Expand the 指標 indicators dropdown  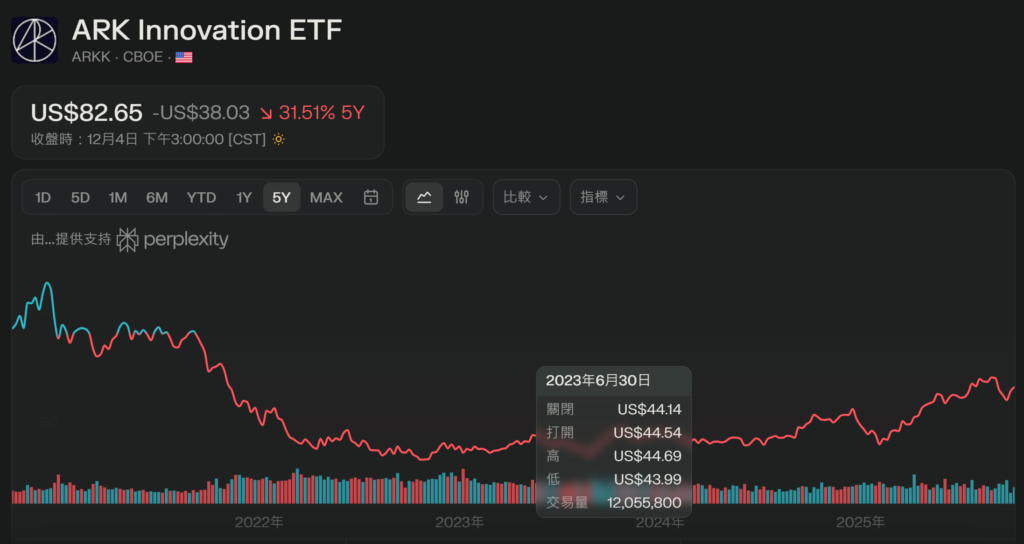tap(603, 197)
